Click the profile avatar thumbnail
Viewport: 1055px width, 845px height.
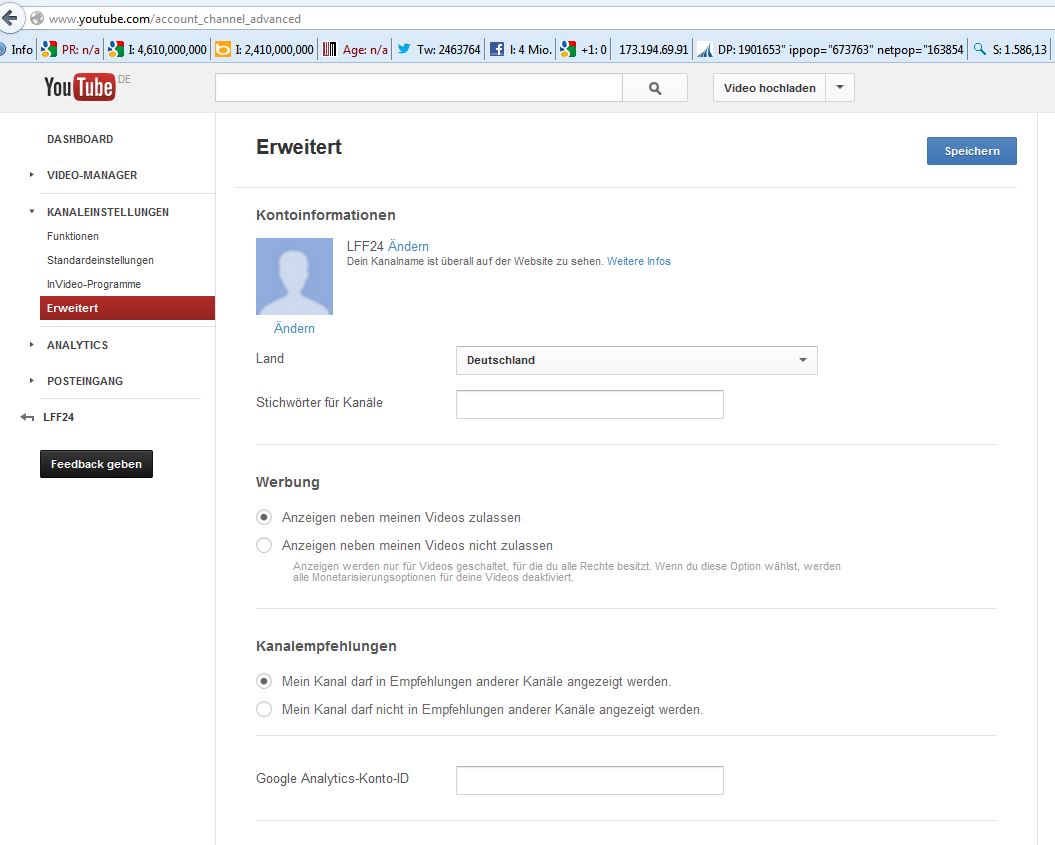coord(294,276)
